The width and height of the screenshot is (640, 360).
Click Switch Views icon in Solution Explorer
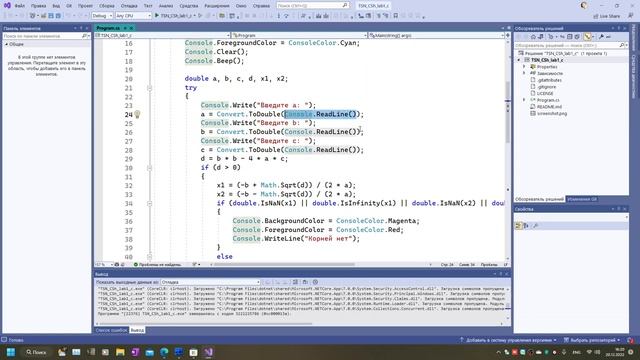(x=541, y=37)
